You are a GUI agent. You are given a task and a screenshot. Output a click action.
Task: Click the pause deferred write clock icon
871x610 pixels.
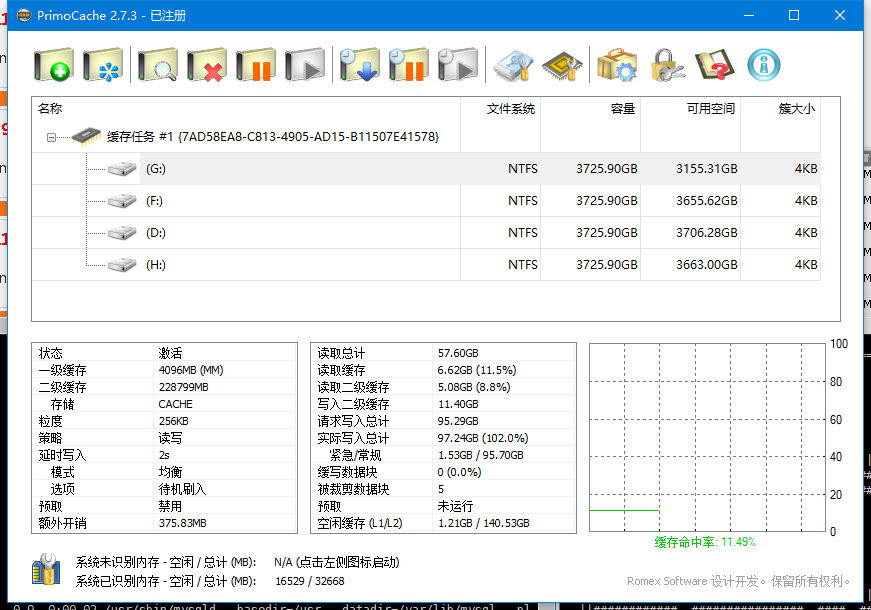tap(409, 66)
